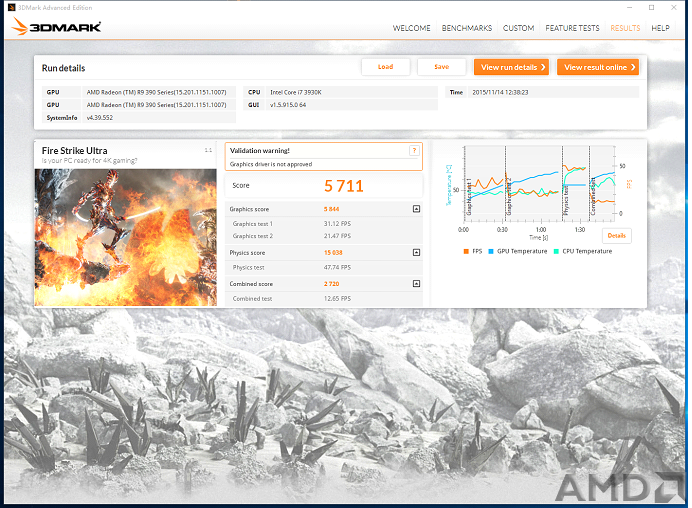The image size is (692, 508).
Task: Open the BENCHMARKS tab
Action: pyautogui.click(x=466, y=28)
